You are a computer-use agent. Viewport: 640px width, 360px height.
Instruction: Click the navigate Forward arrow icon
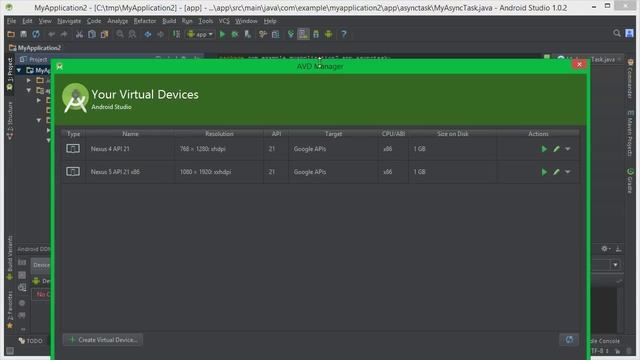tap(160, 34)
